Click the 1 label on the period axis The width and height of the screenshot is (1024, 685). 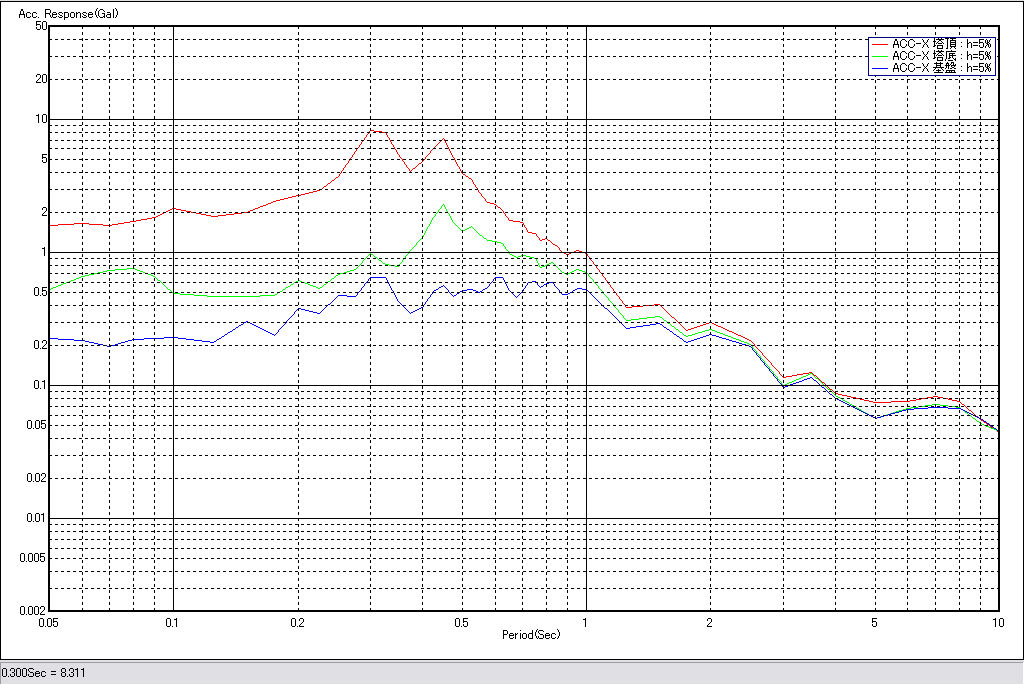pyautogui.click(x=586, y=622)
